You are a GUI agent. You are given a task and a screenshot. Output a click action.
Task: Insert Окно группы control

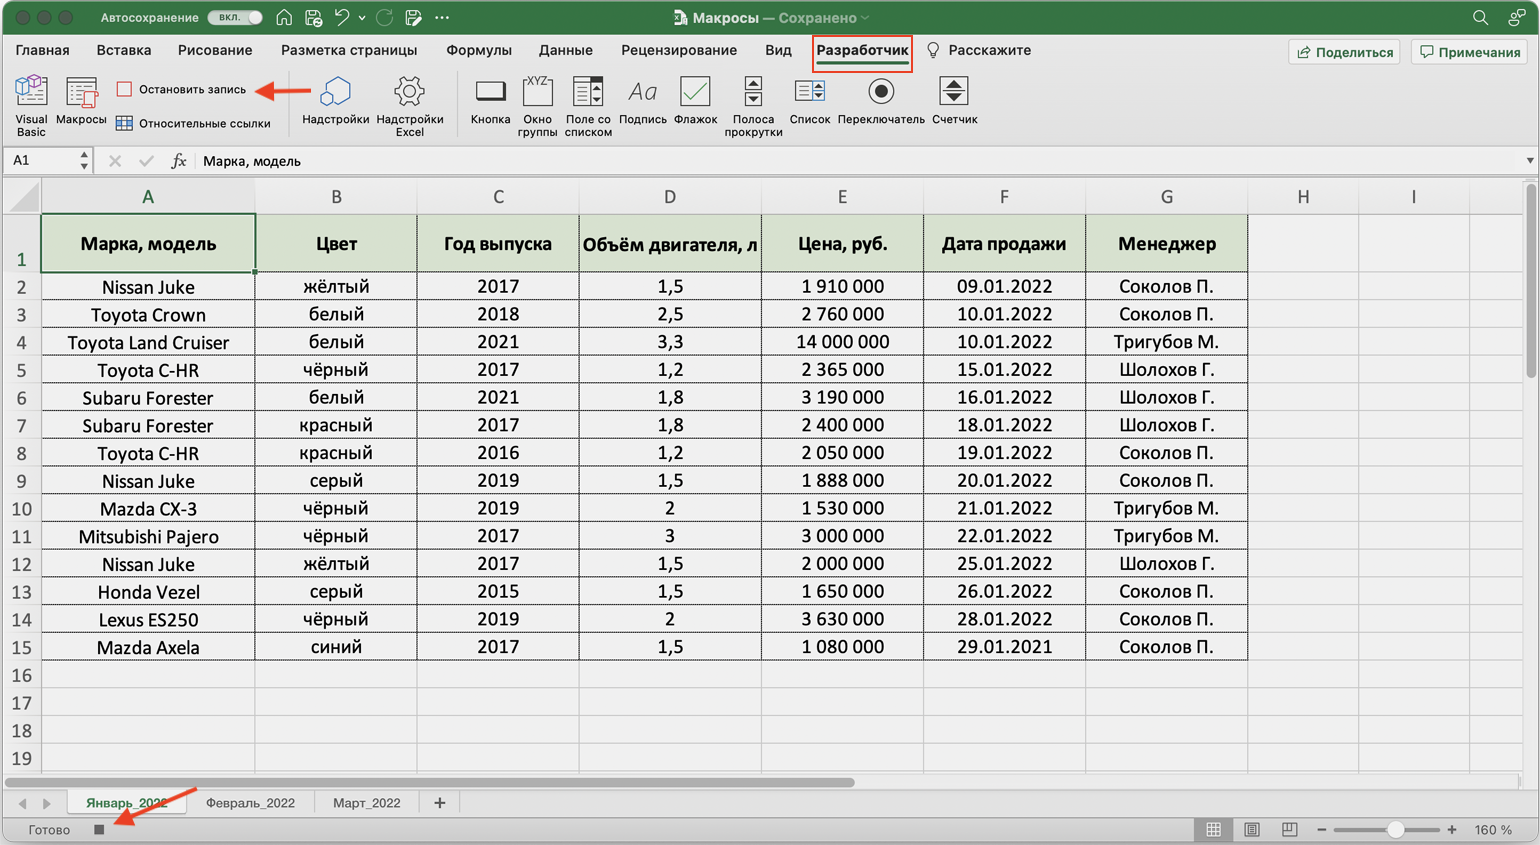[537, 105]
